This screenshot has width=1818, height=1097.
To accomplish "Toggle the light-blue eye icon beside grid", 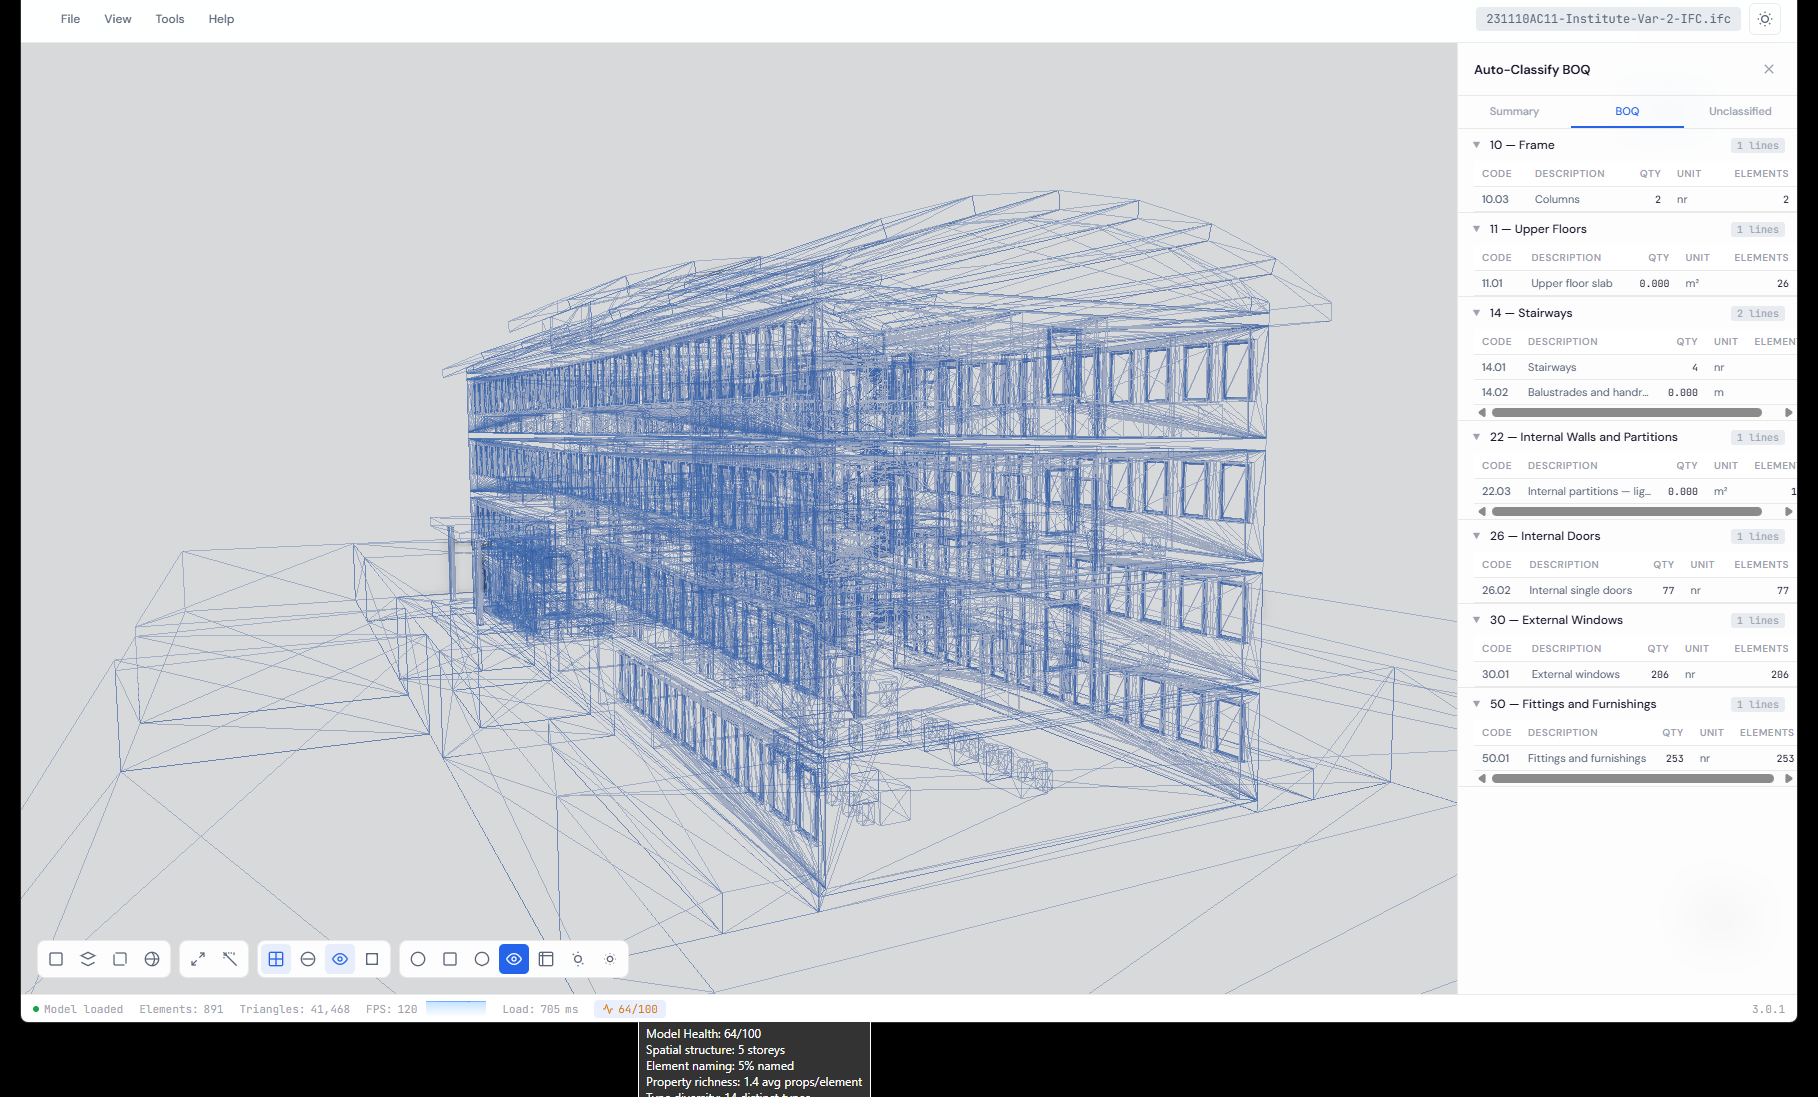I will (x=340, y=959).
